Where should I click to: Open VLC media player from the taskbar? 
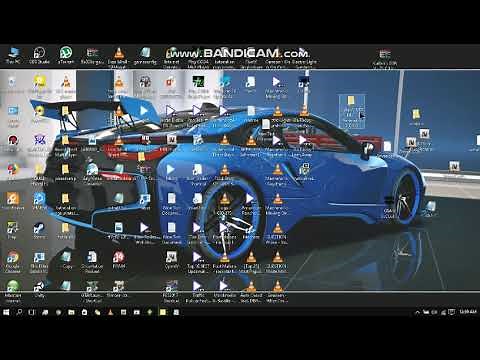(110, 312)
